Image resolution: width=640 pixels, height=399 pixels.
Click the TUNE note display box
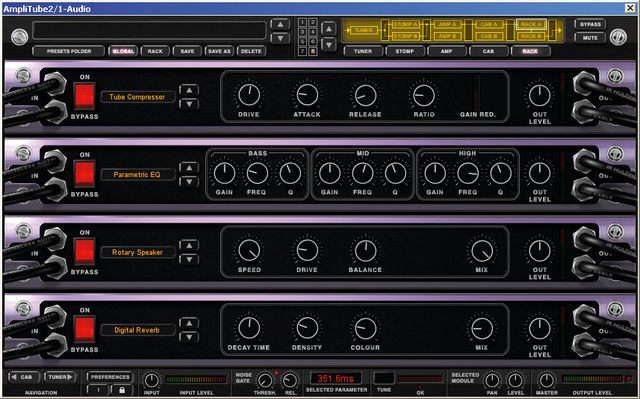point(384,378)
